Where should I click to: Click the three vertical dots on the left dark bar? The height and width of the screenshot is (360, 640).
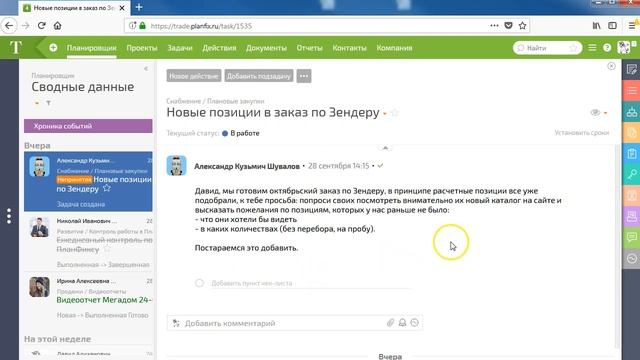point(9,216)
